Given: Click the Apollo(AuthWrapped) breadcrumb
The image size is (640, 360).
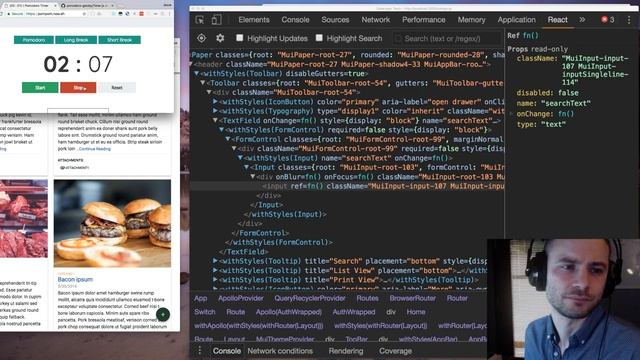Looking at the screenshot, I should 289,312.
